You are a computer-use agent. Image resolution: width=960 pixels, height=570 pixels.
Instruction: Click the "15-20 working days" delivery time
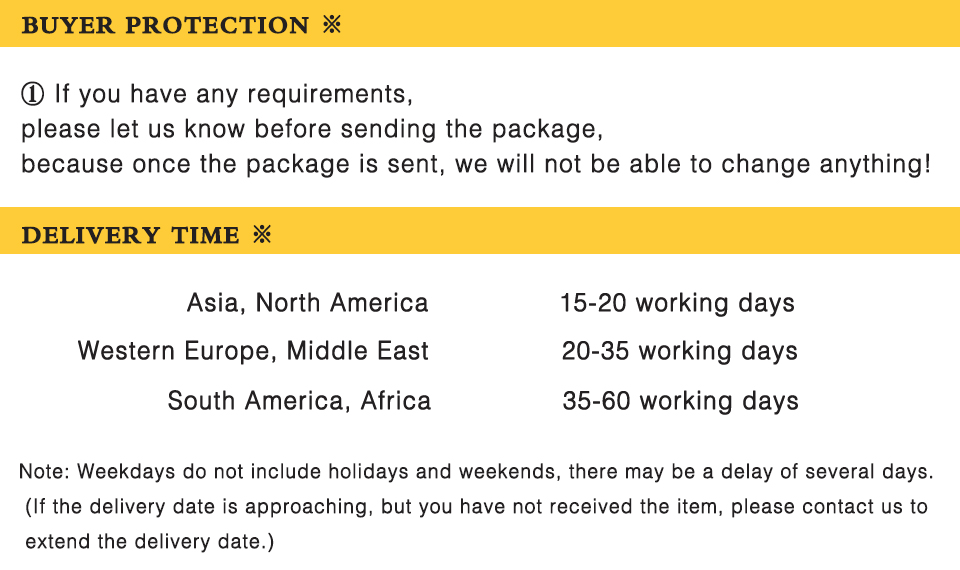(677, 303)
